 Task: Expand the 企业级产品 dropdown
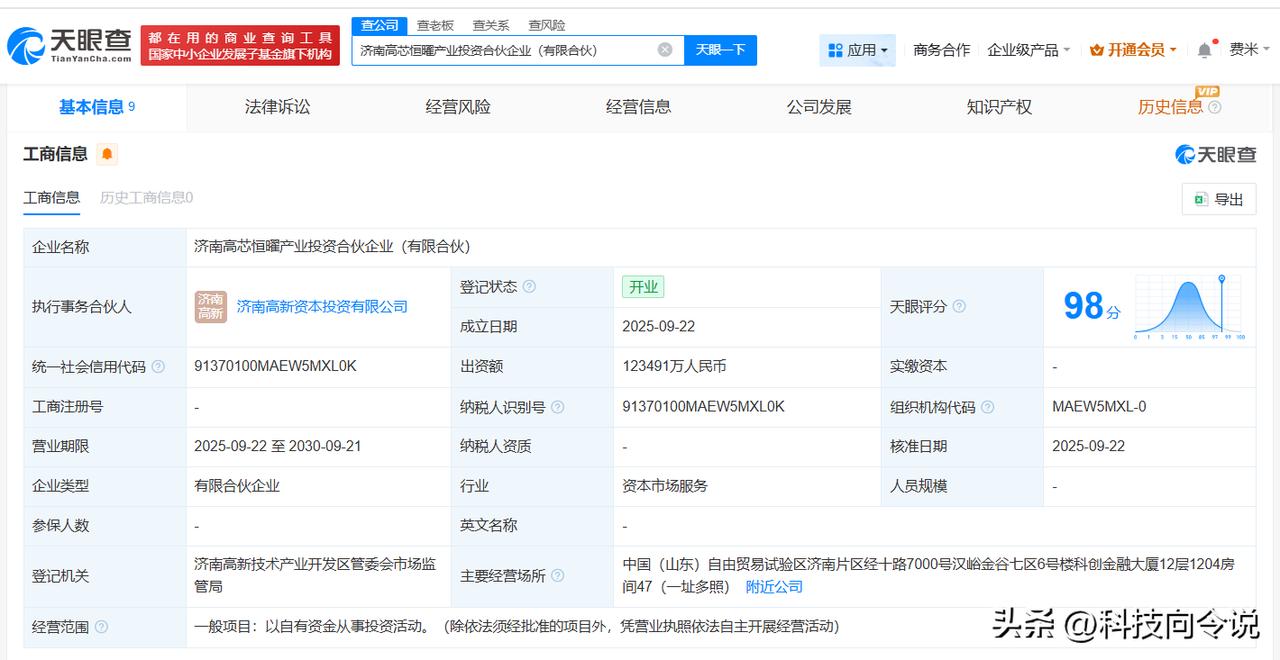point(1028,50)
